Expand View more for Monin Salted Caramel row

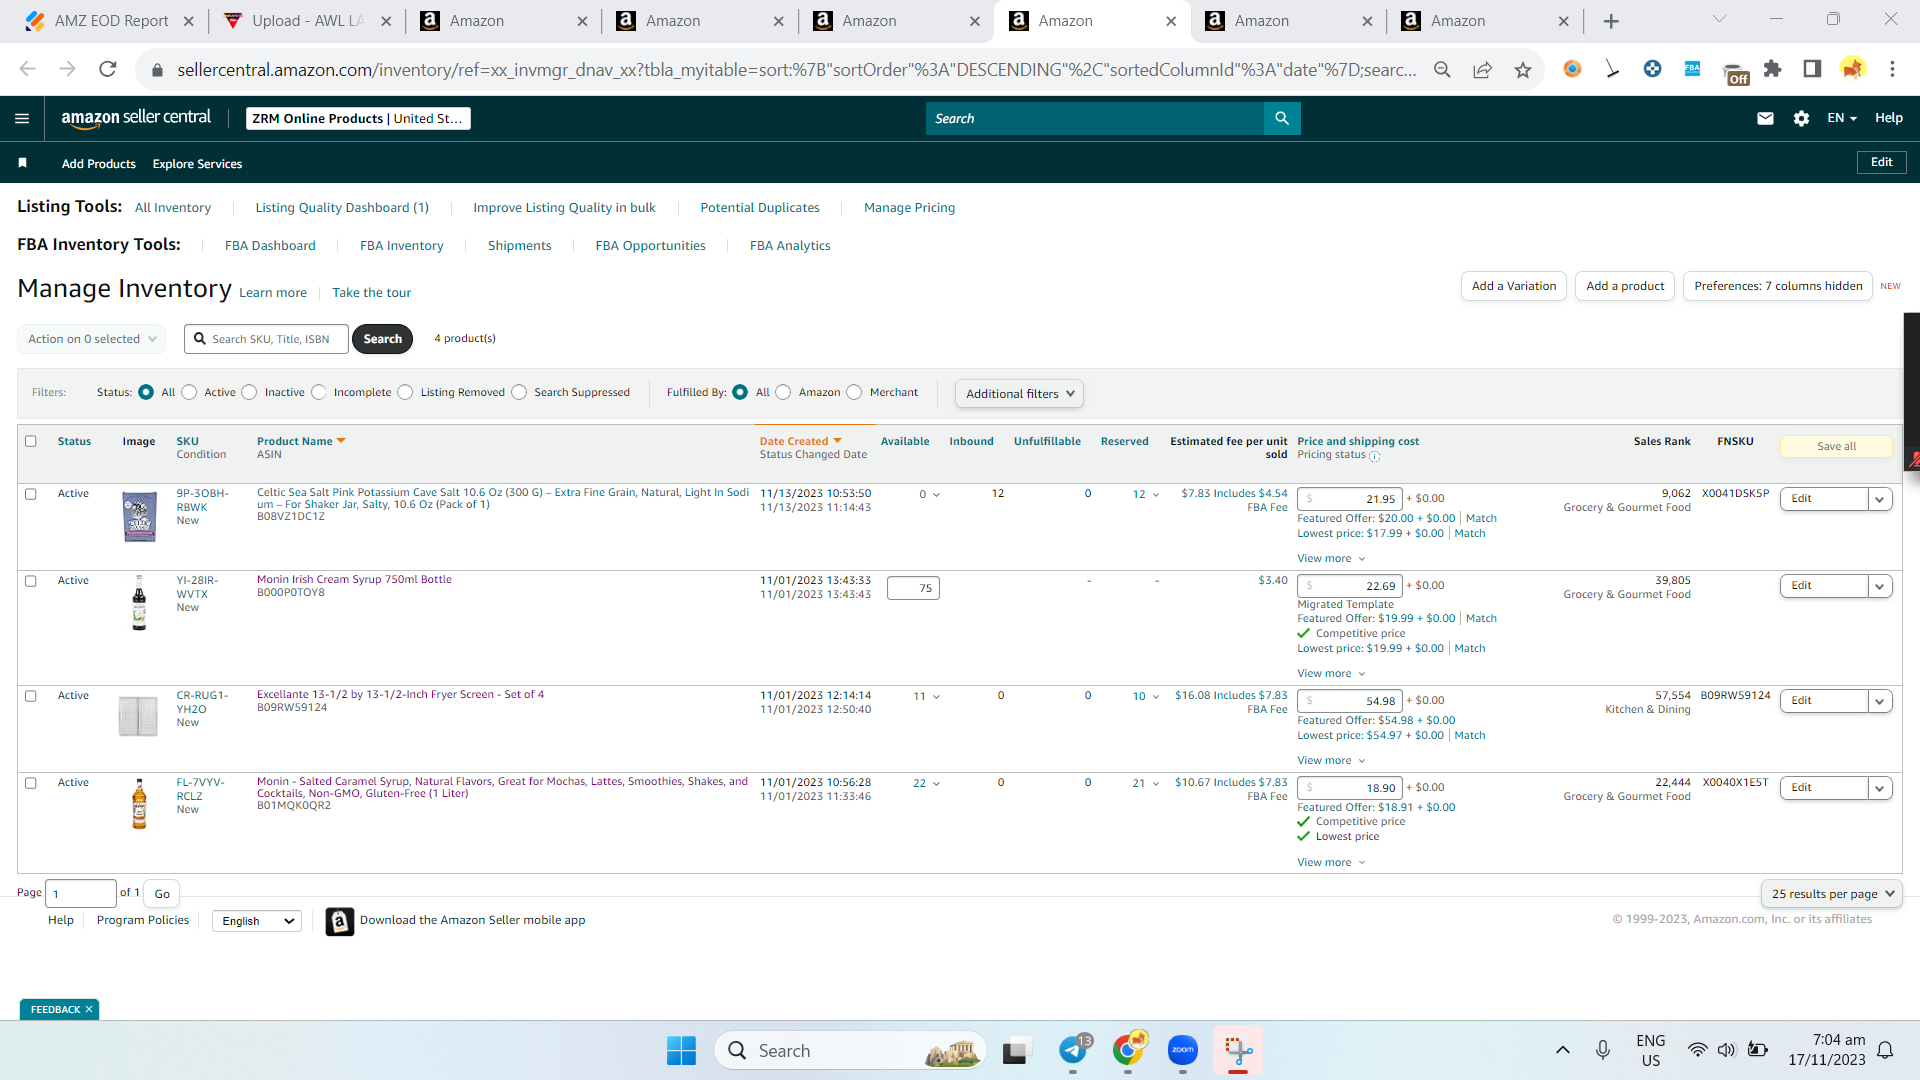[1330, 863]
